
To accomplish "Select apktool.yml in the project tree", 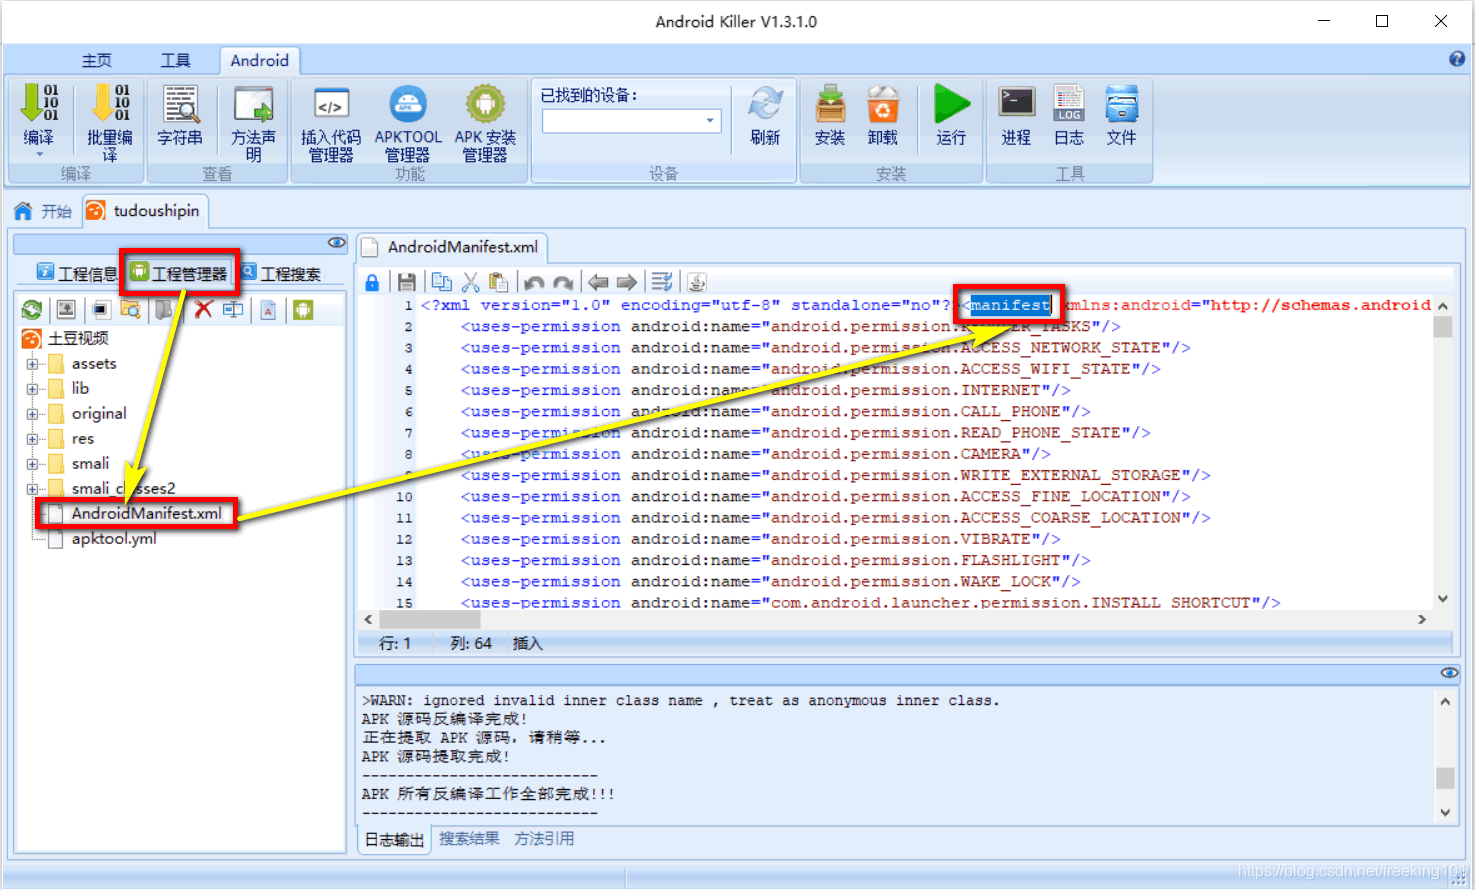I will coord(114,538).
